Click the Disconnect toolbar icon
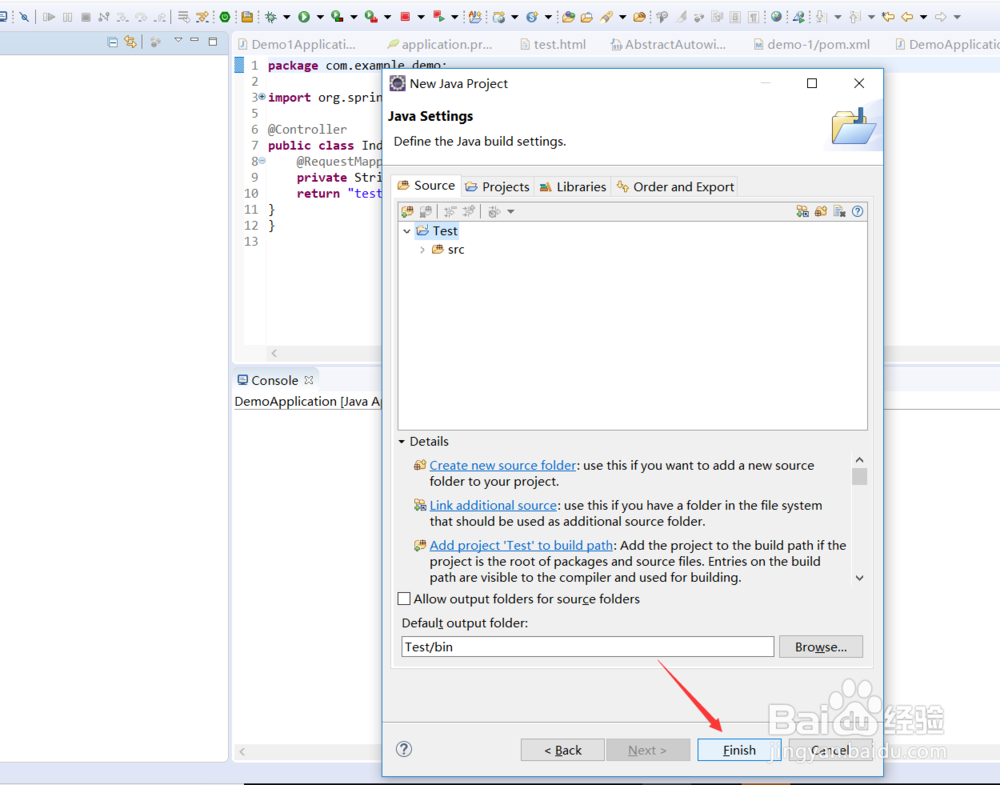 click(x=104, y=17)
